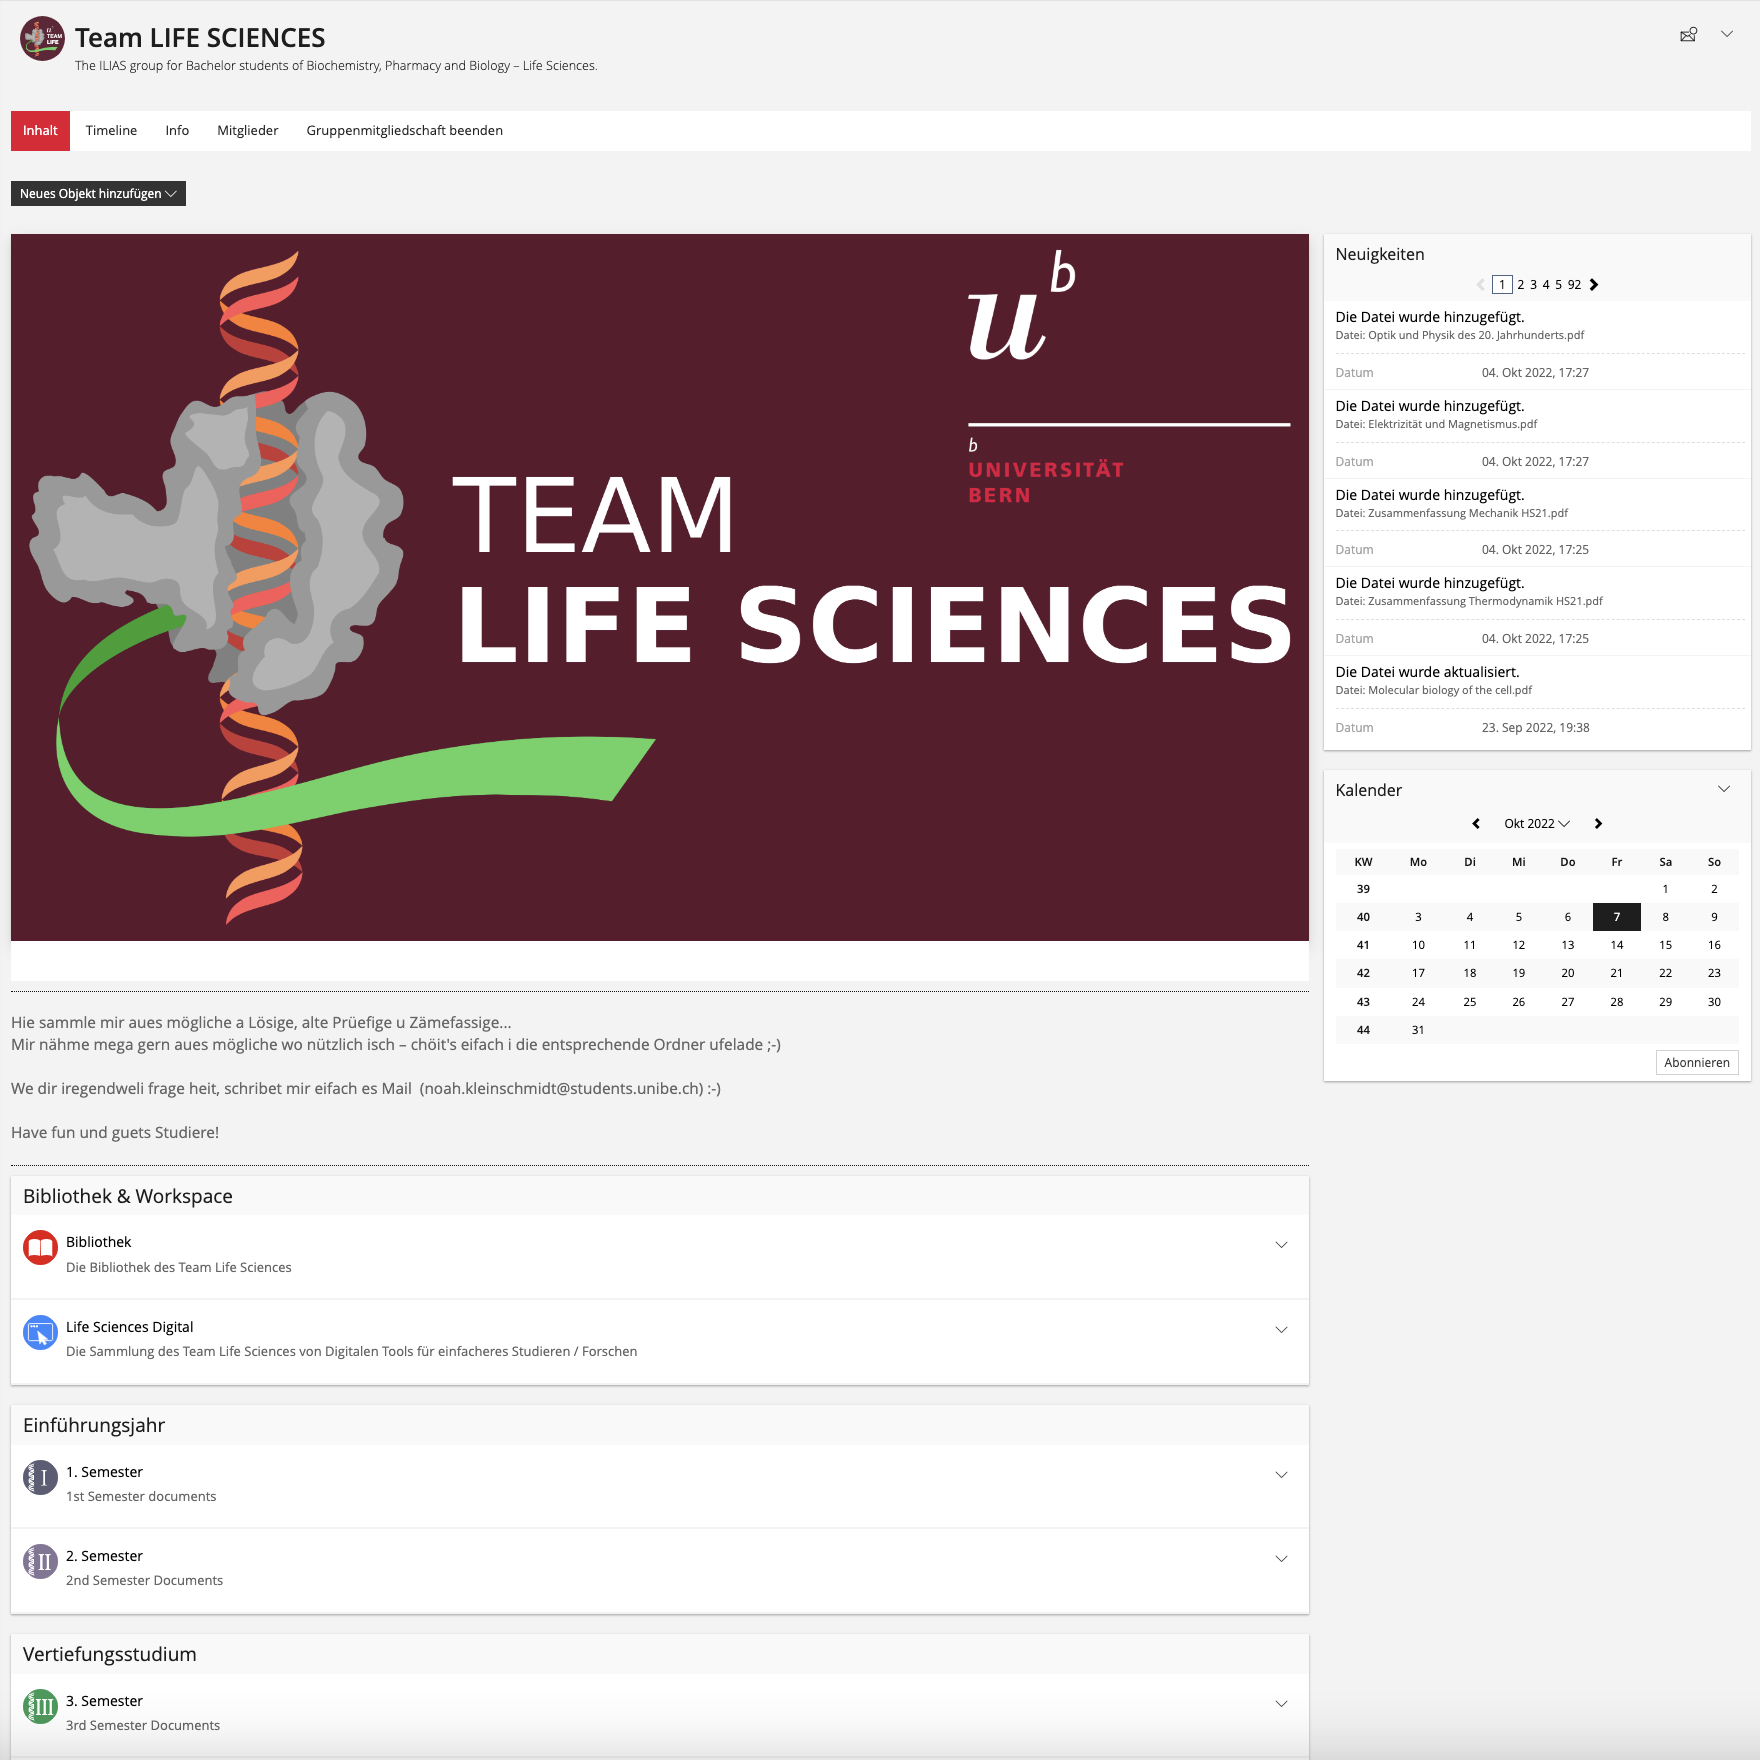
Task: Open the Okt 2022 month selector
Action: click(1536, 824)
